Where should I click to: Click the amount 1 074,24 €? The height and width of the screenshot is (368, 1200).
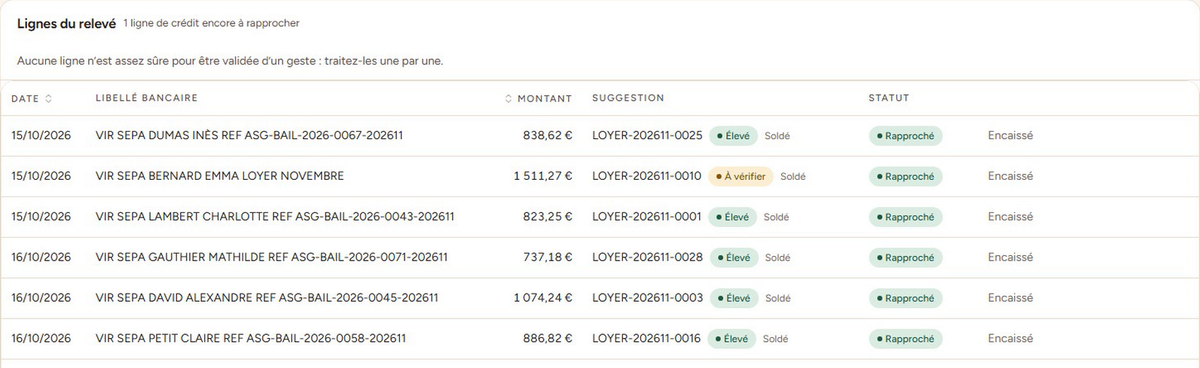pyautogui.click(x=543, y=298)
